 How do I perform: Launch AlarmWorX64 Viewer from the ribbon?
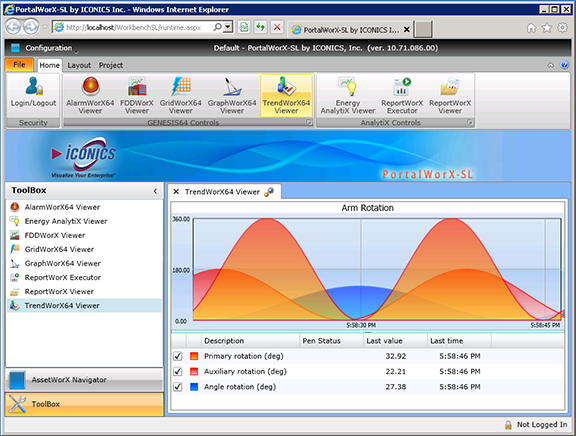click(x=90, y=95)
